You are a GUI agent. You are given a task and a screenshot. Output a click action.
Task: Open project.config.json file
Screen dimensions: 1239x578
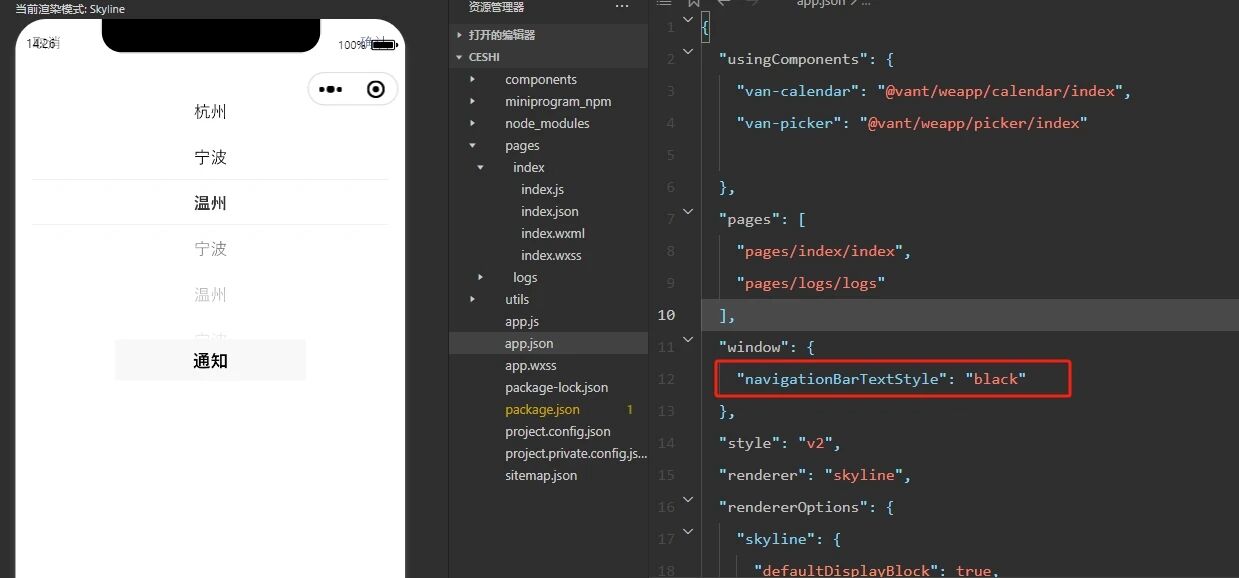coord(558,431)
